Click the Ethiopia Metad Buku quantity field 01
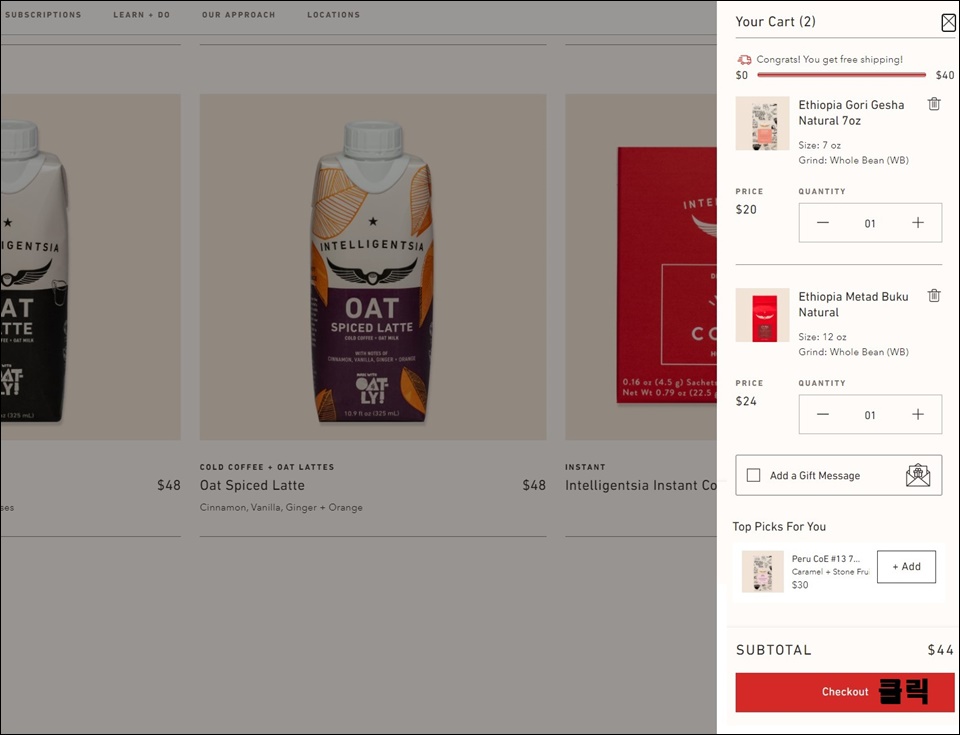960x735 pixels. (870, 415)
